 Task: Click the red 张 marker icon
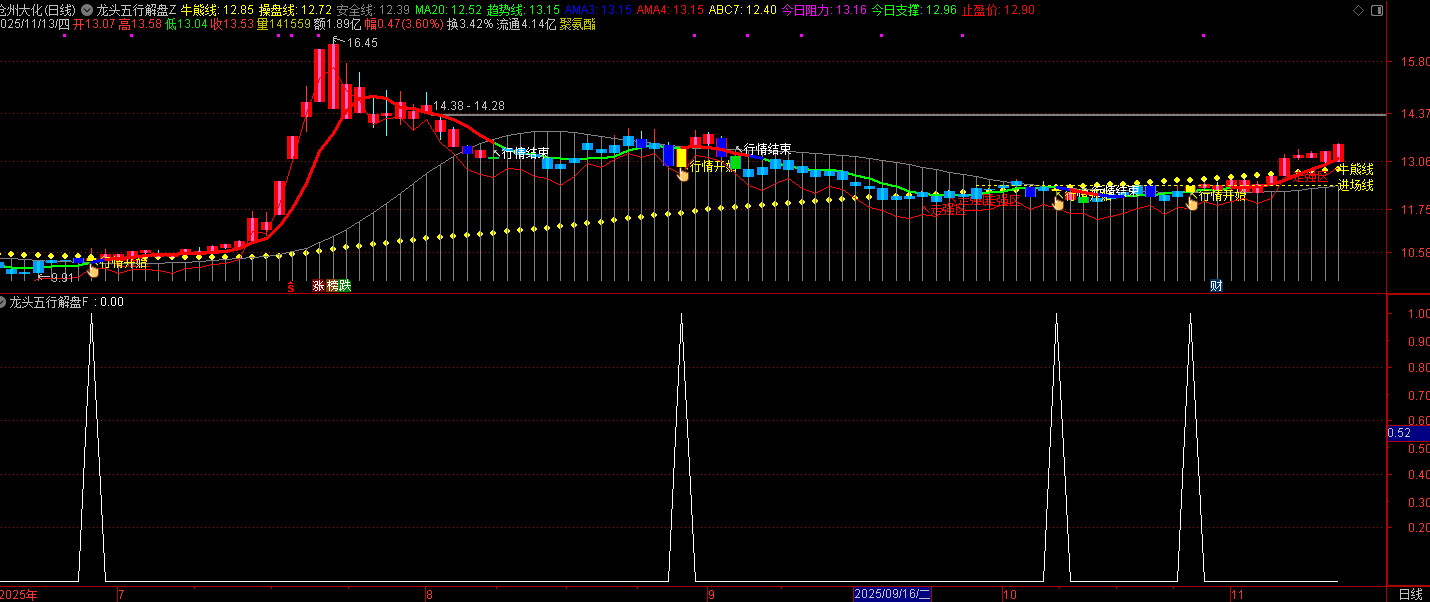[x=318, y=286]
